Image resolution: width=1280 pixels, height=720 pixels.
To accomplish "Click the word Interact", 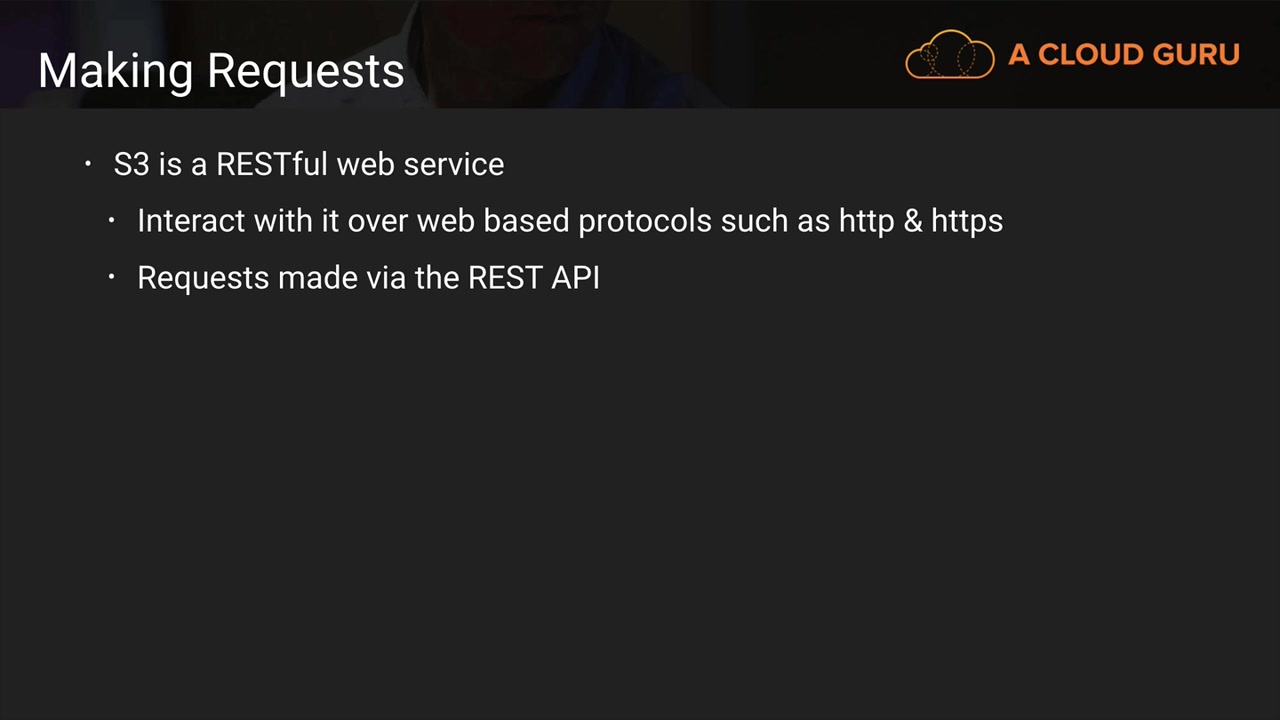I will [x=191, y=221].
